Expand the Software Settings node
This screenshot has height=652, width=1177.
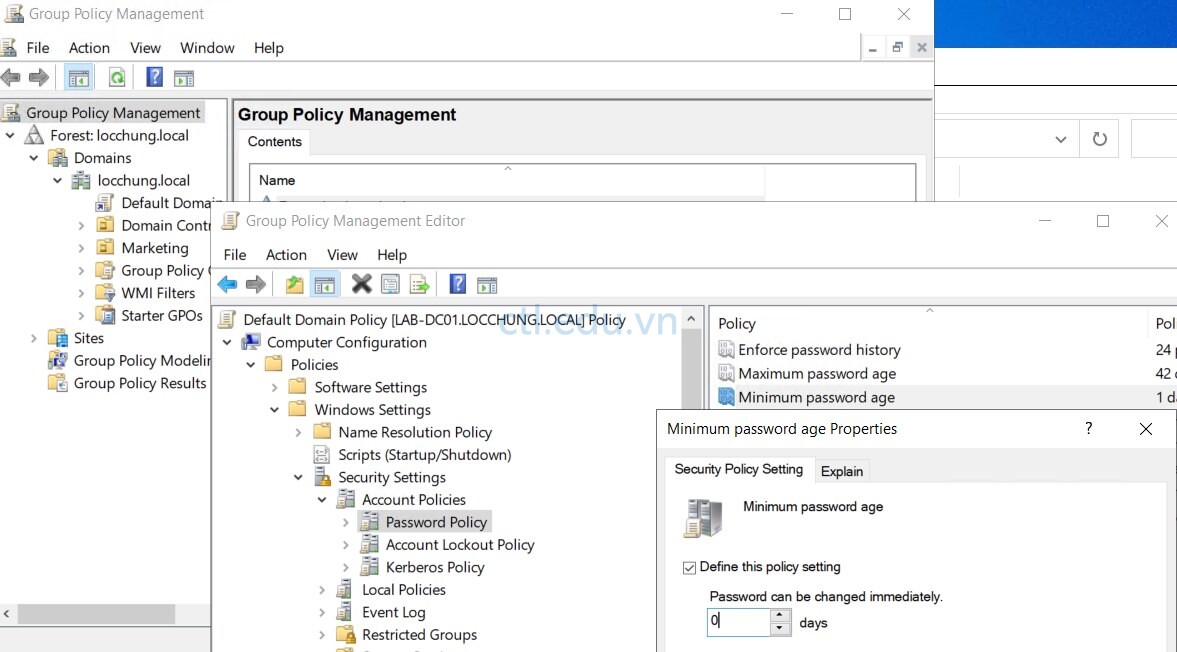point(275,387)
